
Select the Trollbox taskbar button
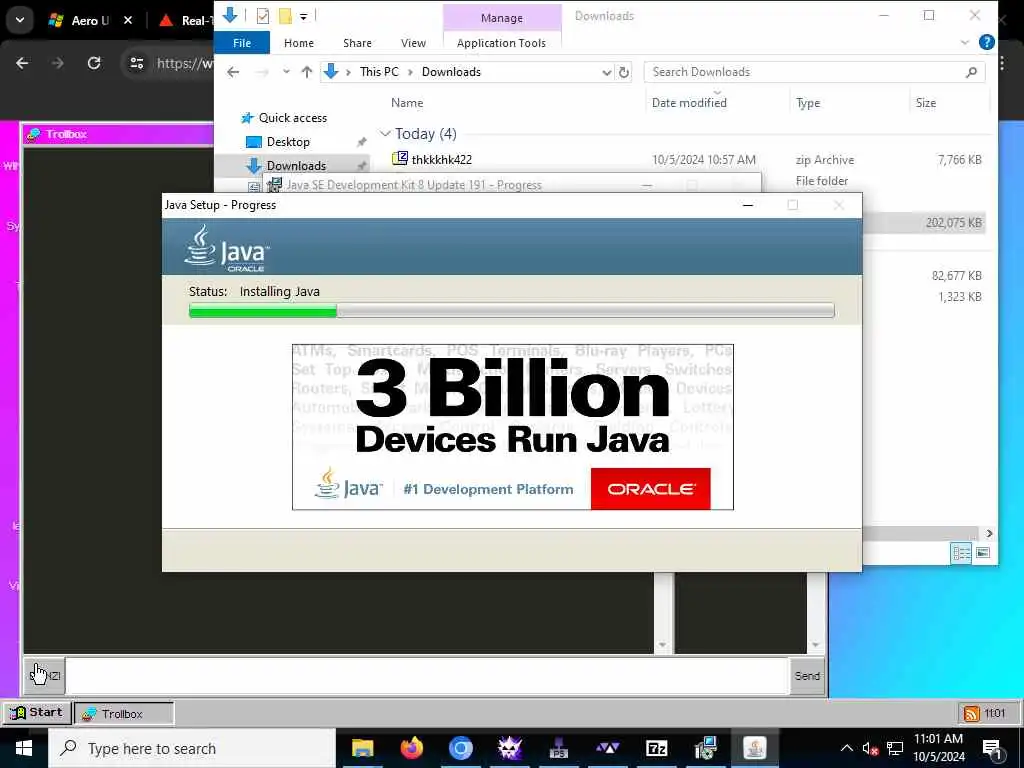pyautogui.click(x=124, y=713)
